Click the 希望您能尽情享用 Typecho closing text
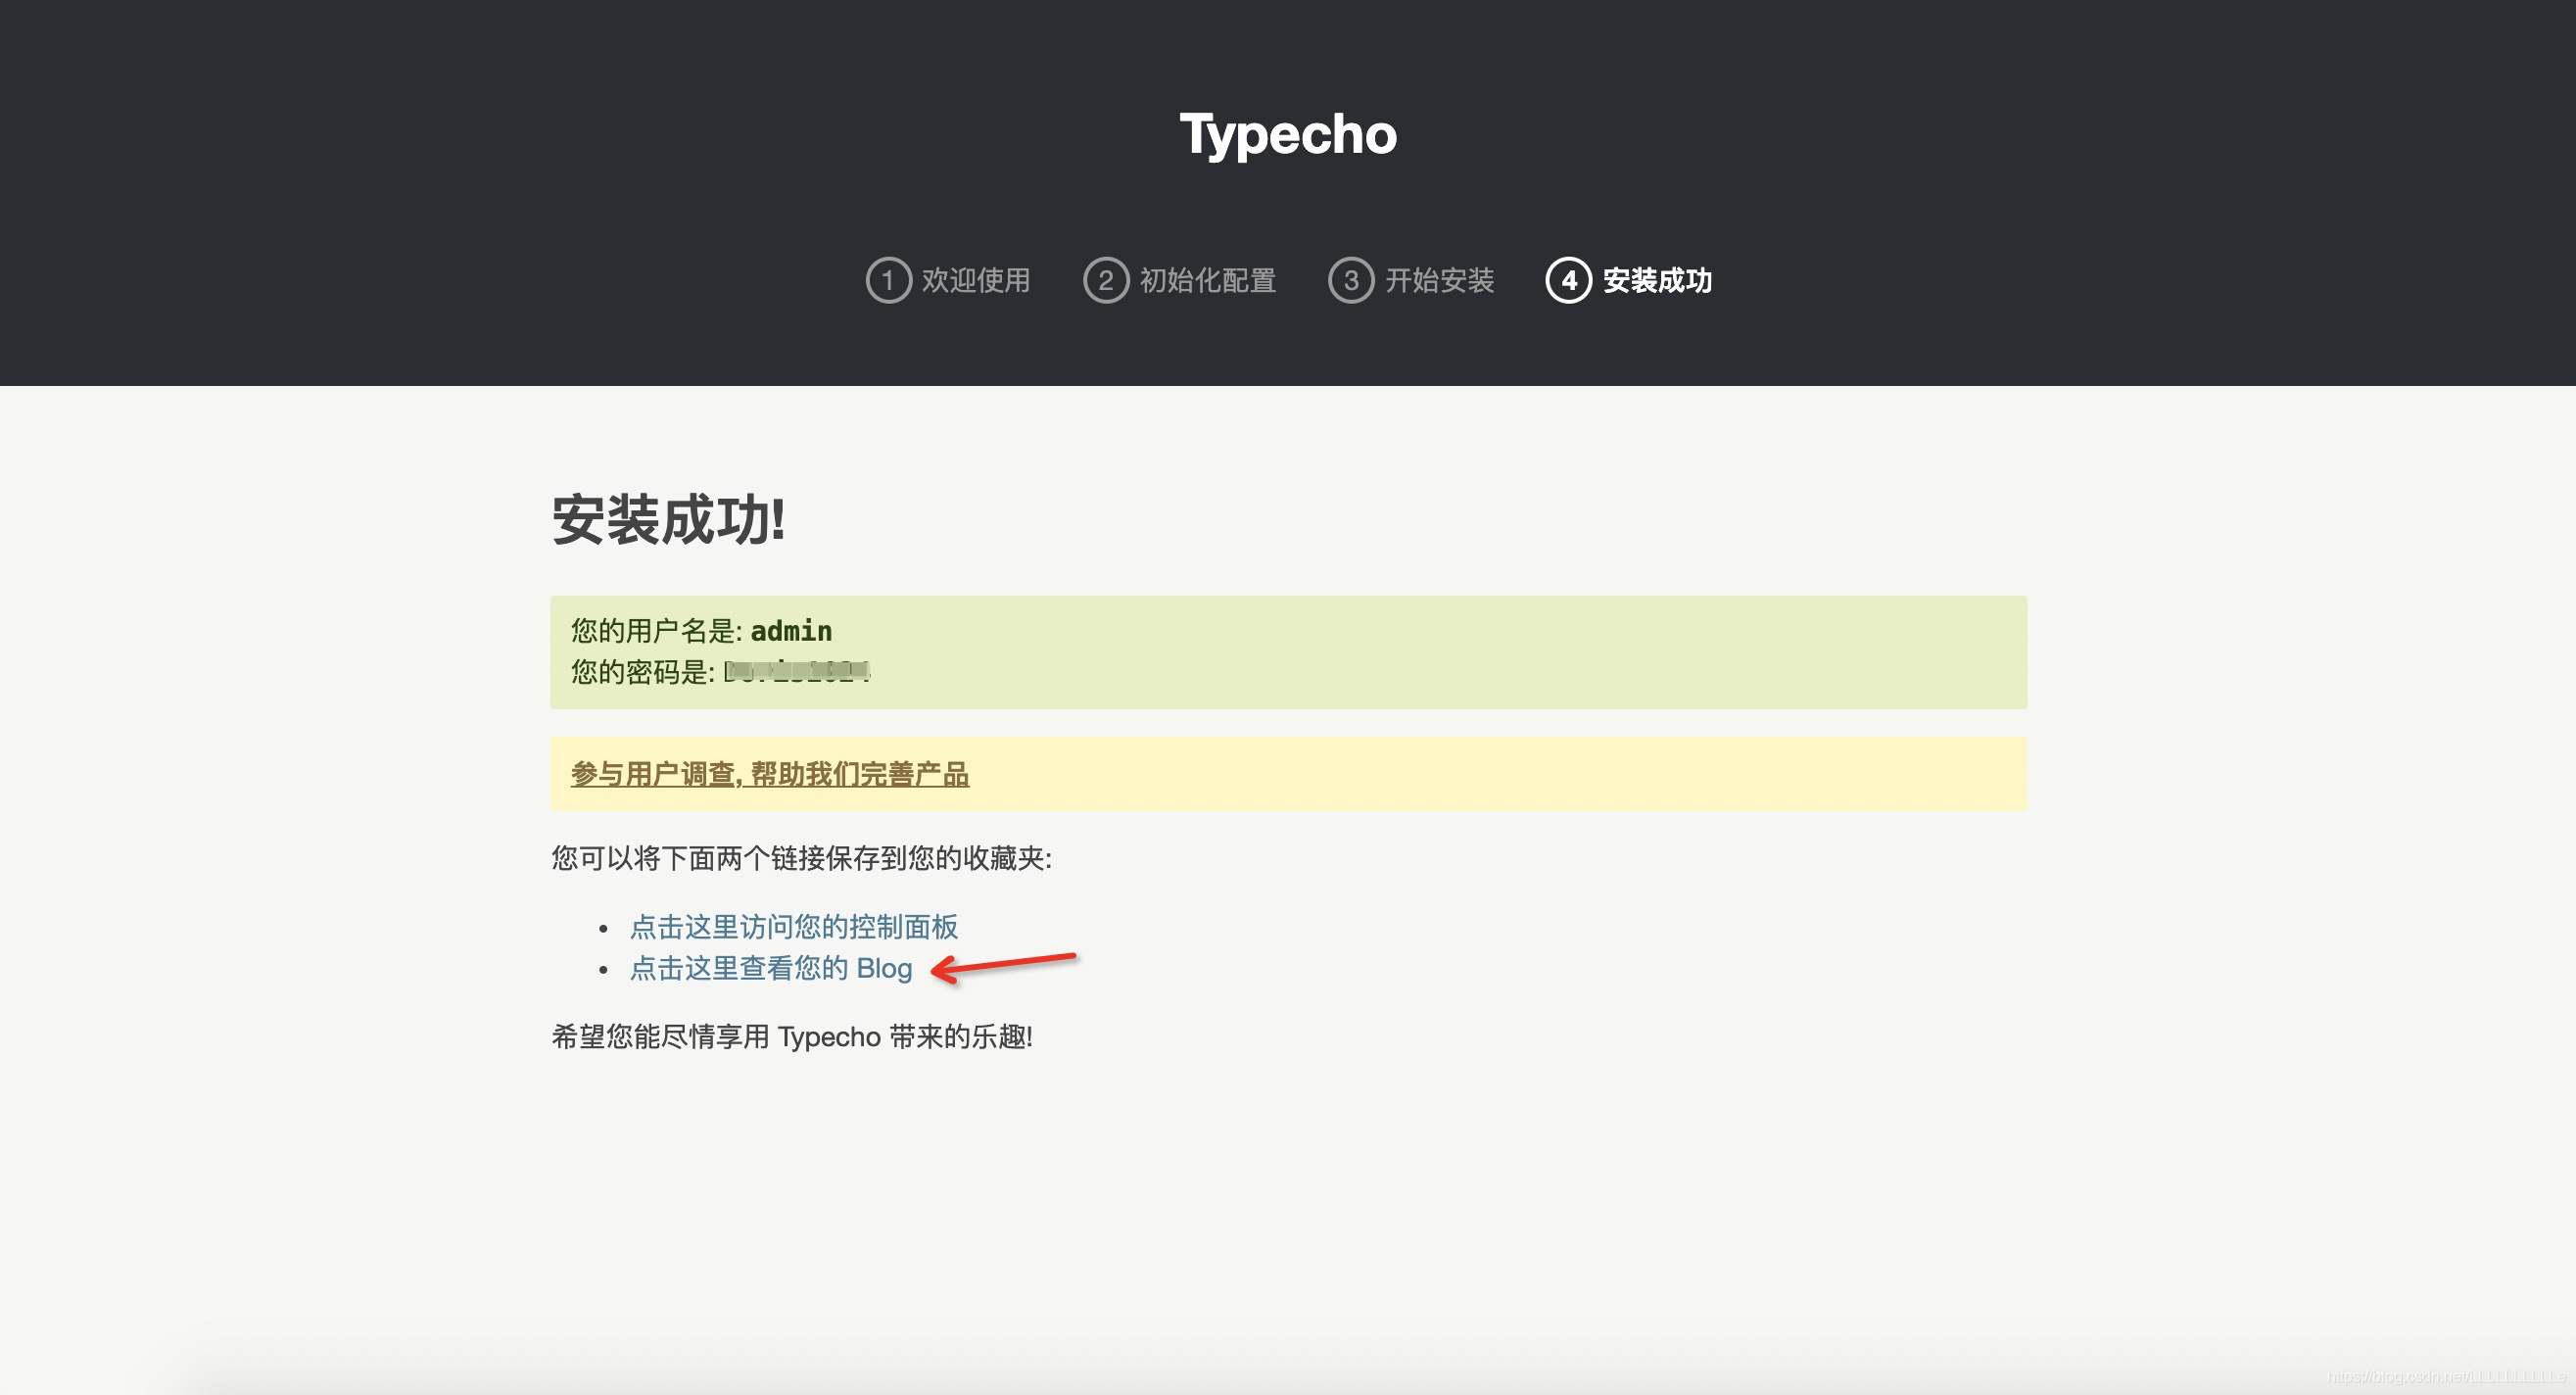 [x=792, y=1036]
